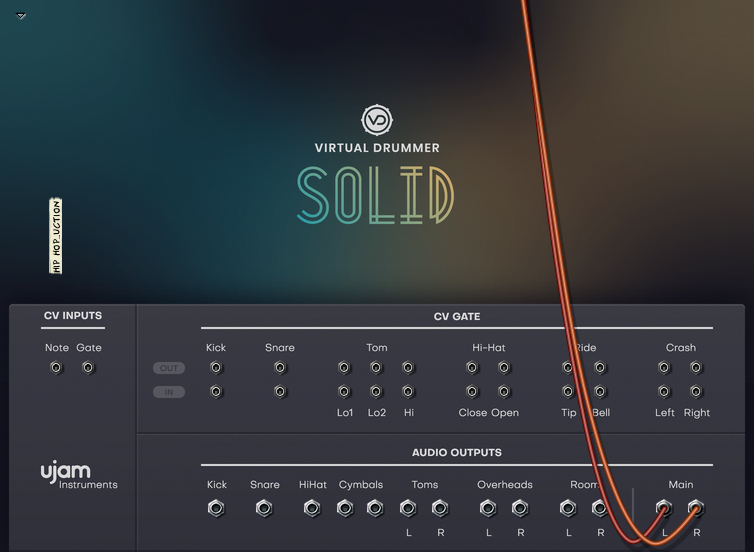Click the Ride Bell gate IN jack
Viewport: 754px width, 552px height.
pyautogui.click(x=600, y=392)
